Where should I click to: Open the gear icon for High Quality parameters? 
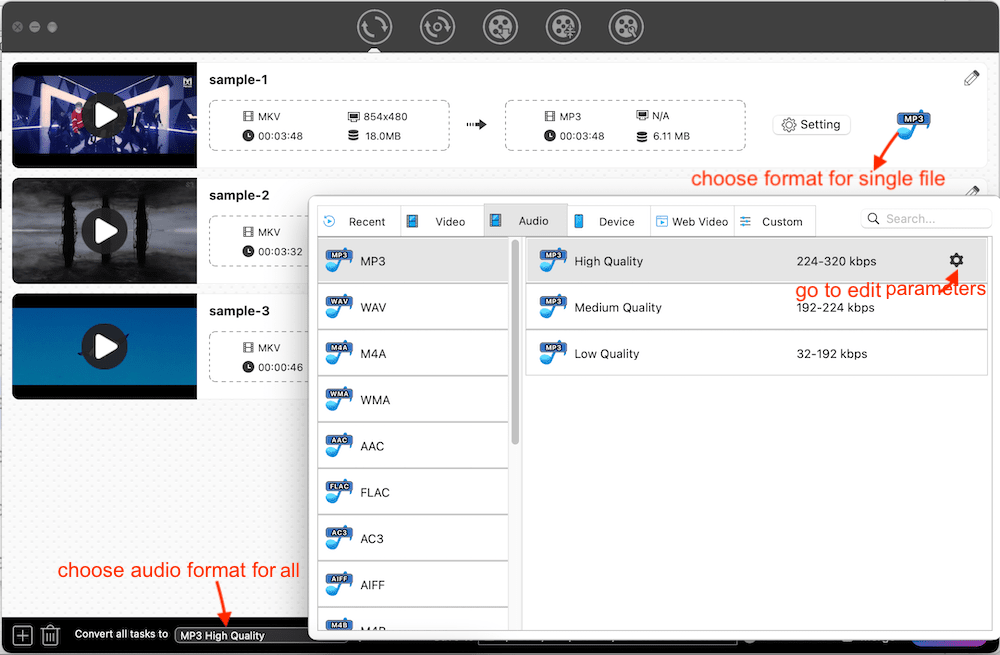pyautogui.click(x=956, y=261)
